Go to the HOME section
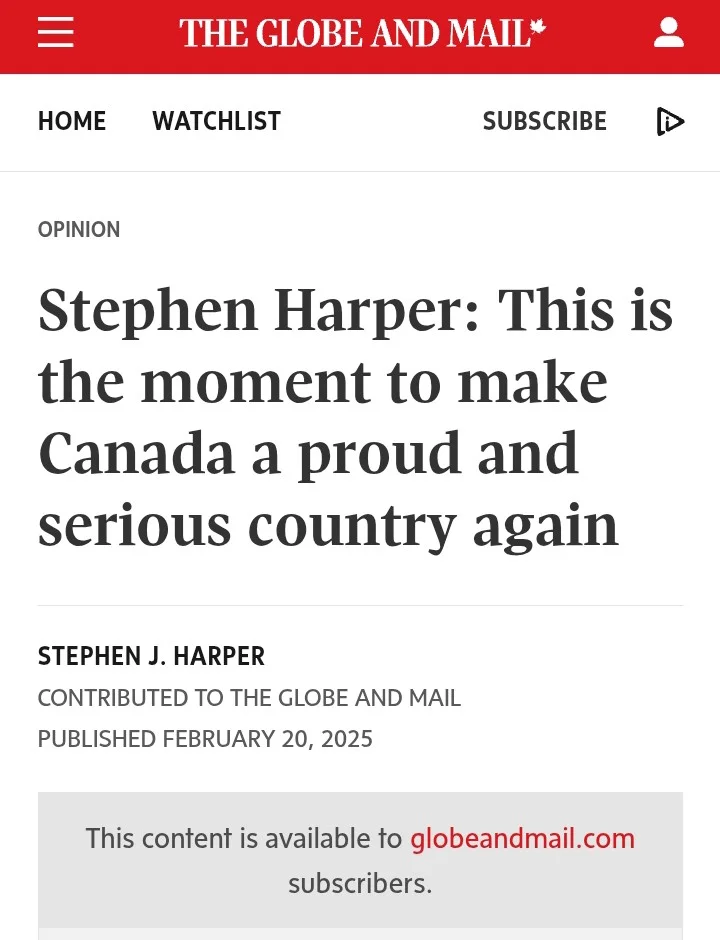The image size is (720, 940). [x=72, y=122]
